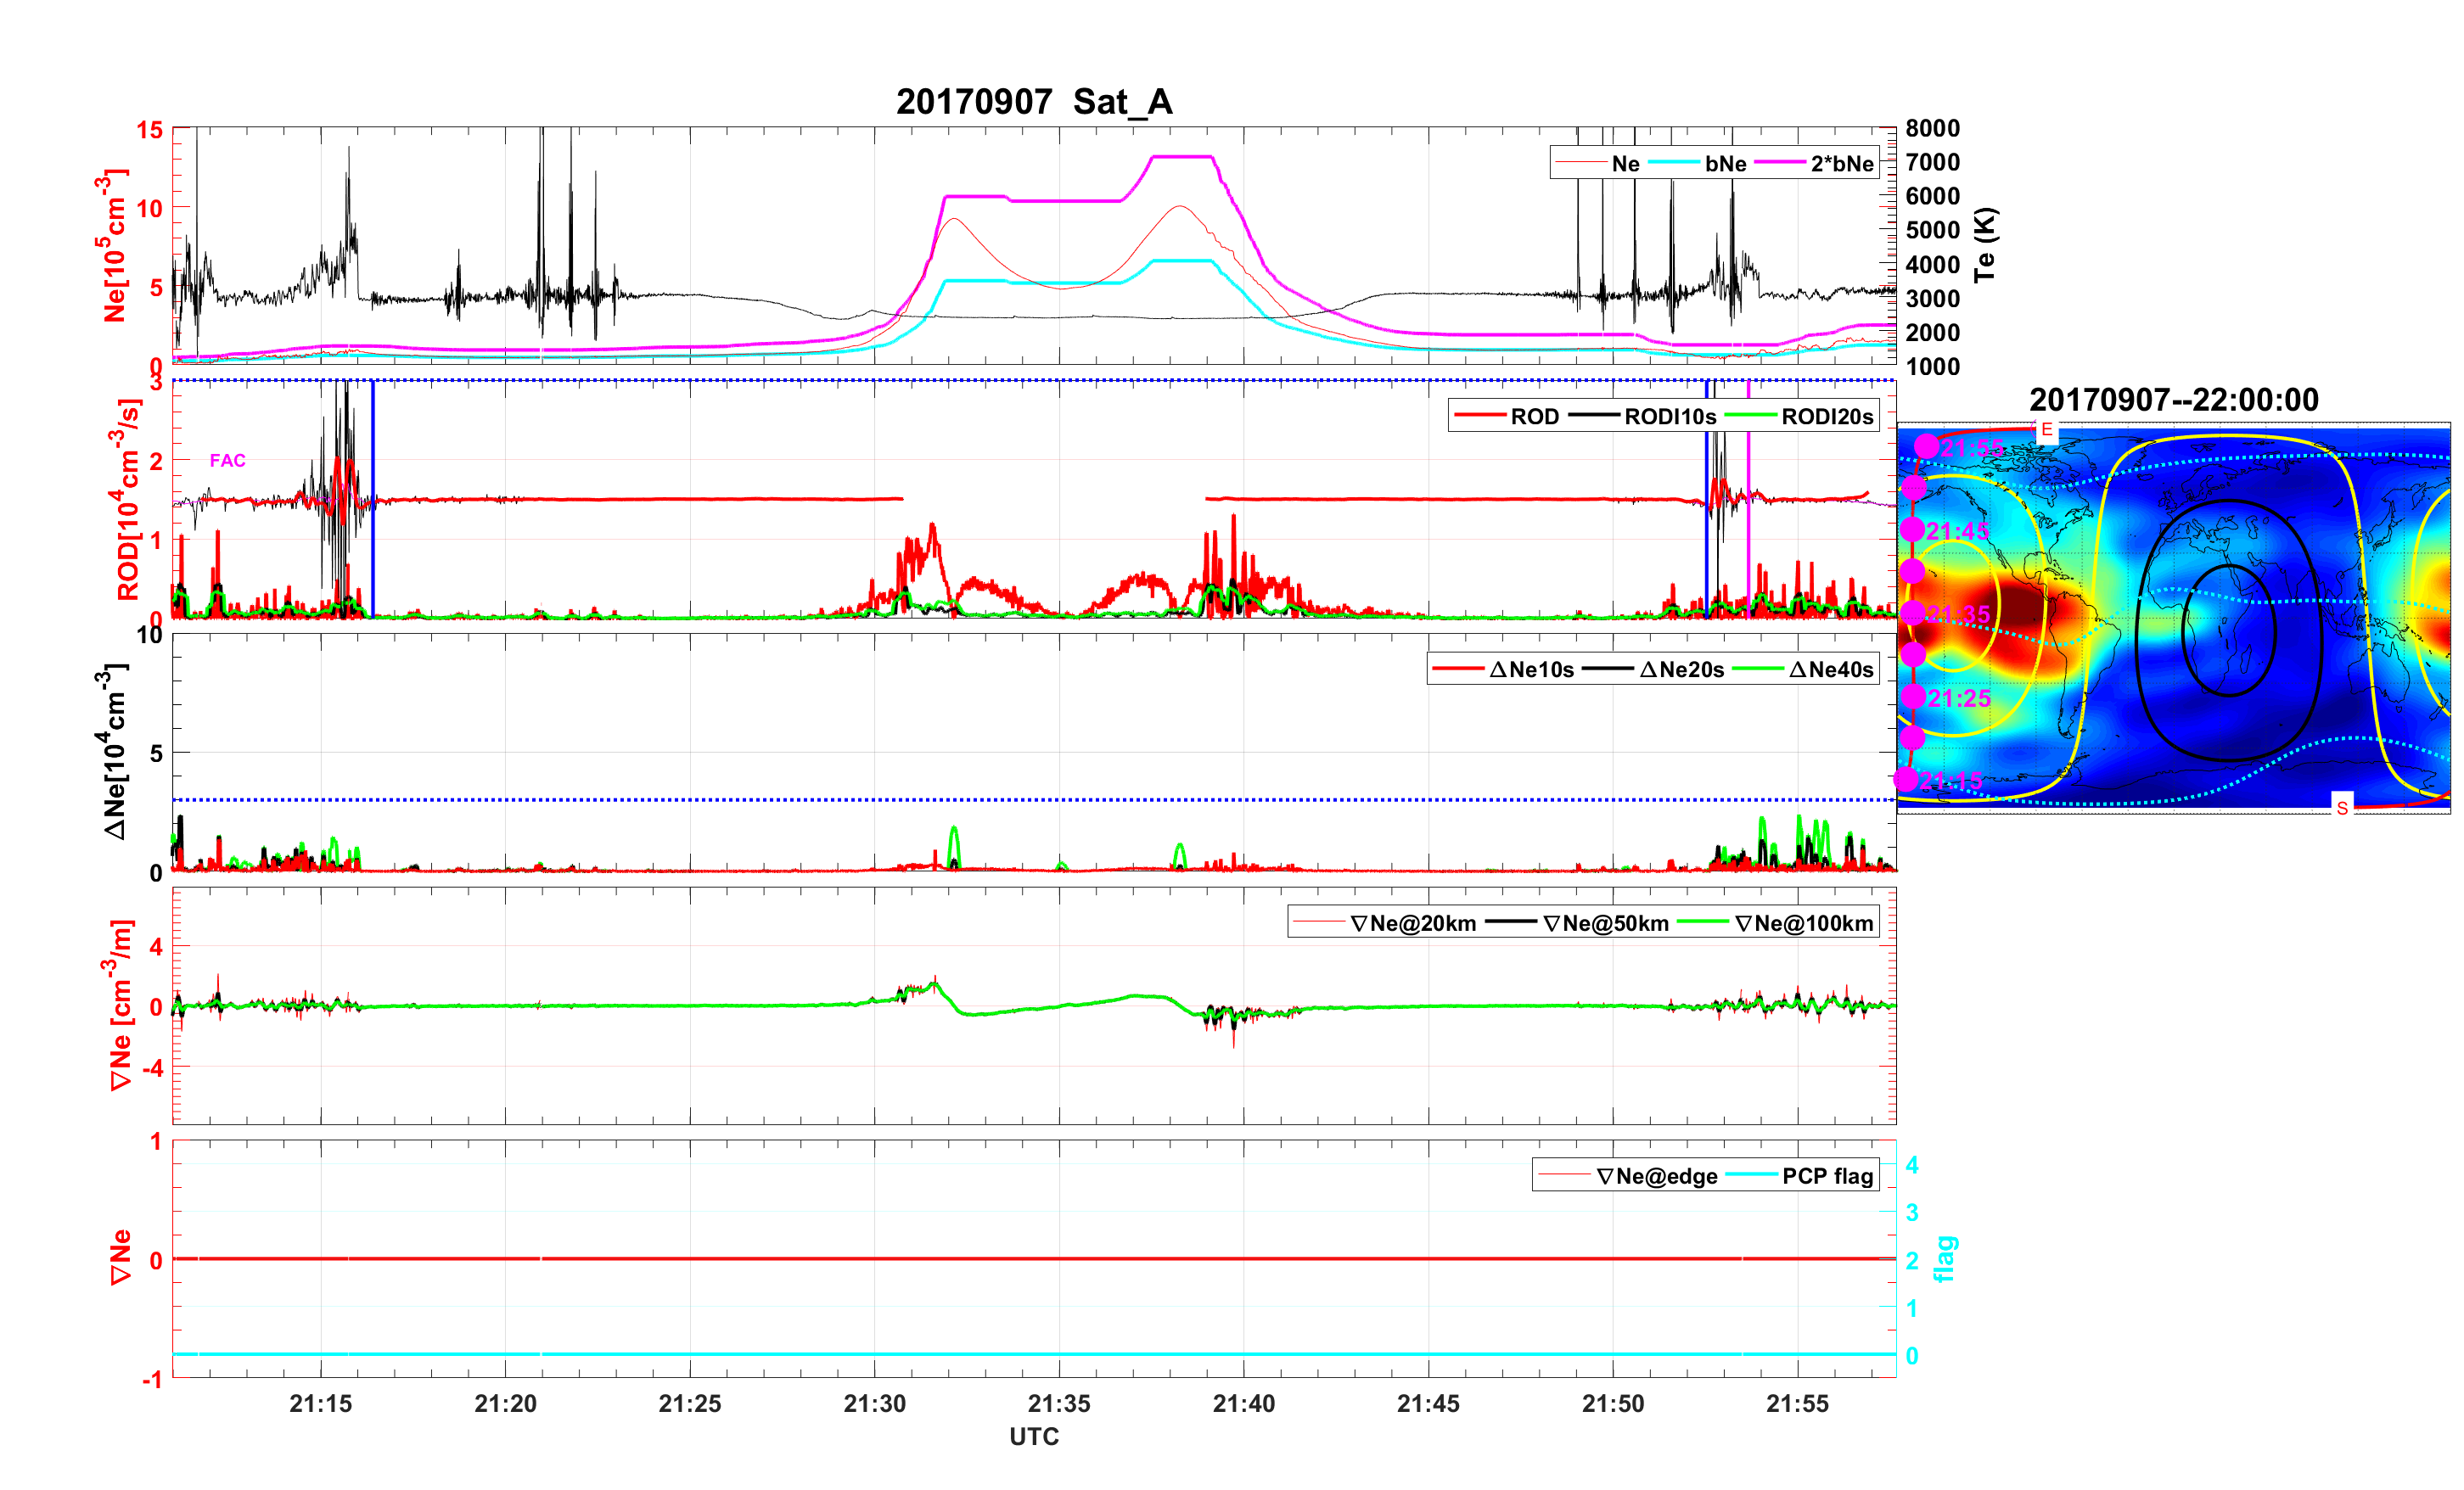Viewport: 2464px width, 1490px height.
Task: Click the cyan bNe legend line
Action: [1673, 164]
